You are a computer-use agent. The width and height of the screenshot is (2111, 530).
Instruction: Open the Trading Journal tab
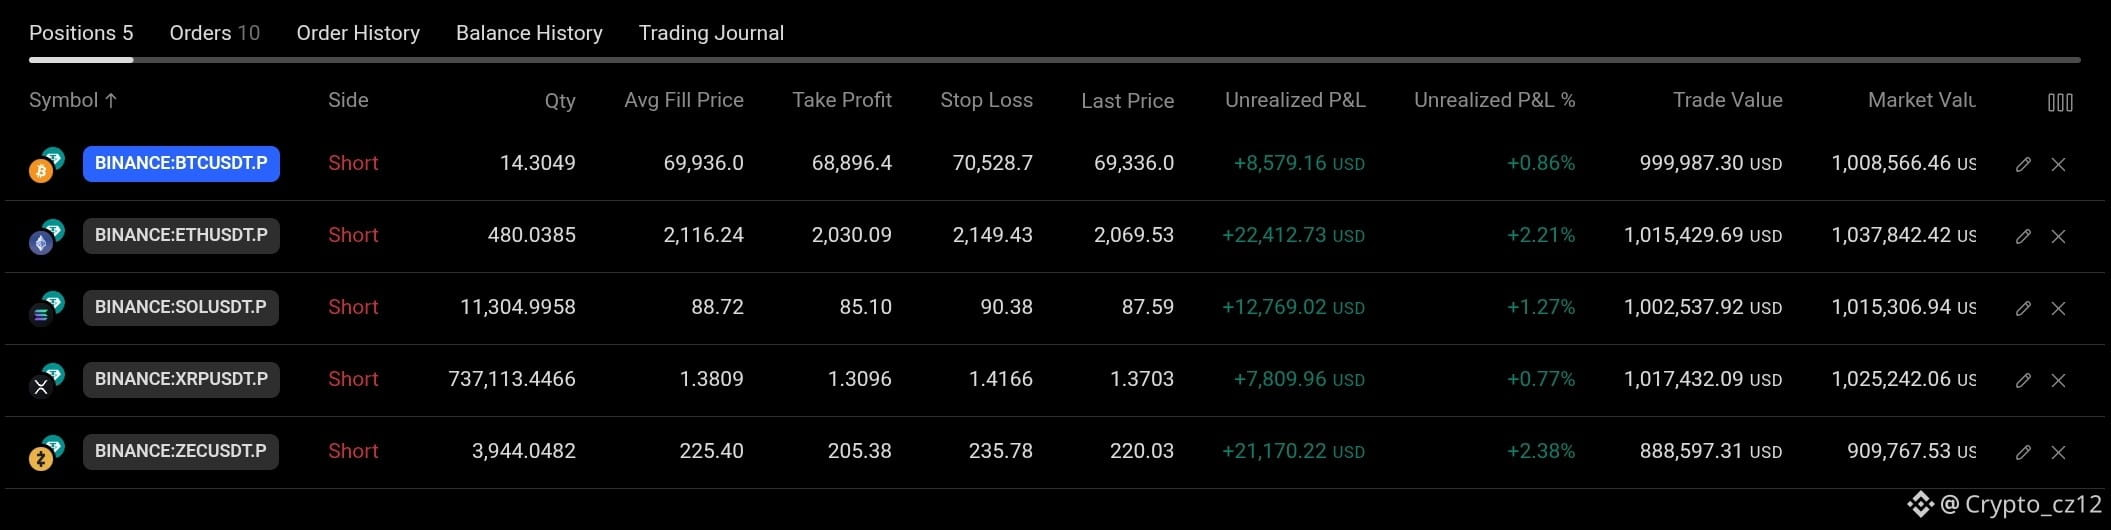pyautogui.click(x=711, y=33)
